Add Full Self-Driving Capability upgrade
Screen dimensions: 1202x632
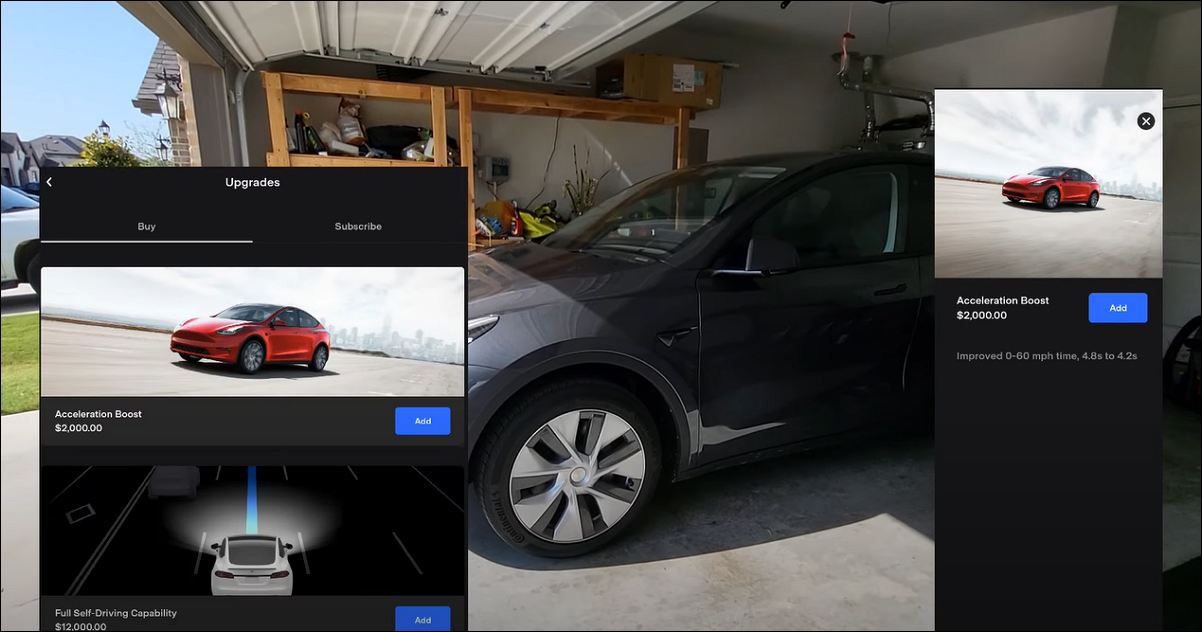pos(422,619)
